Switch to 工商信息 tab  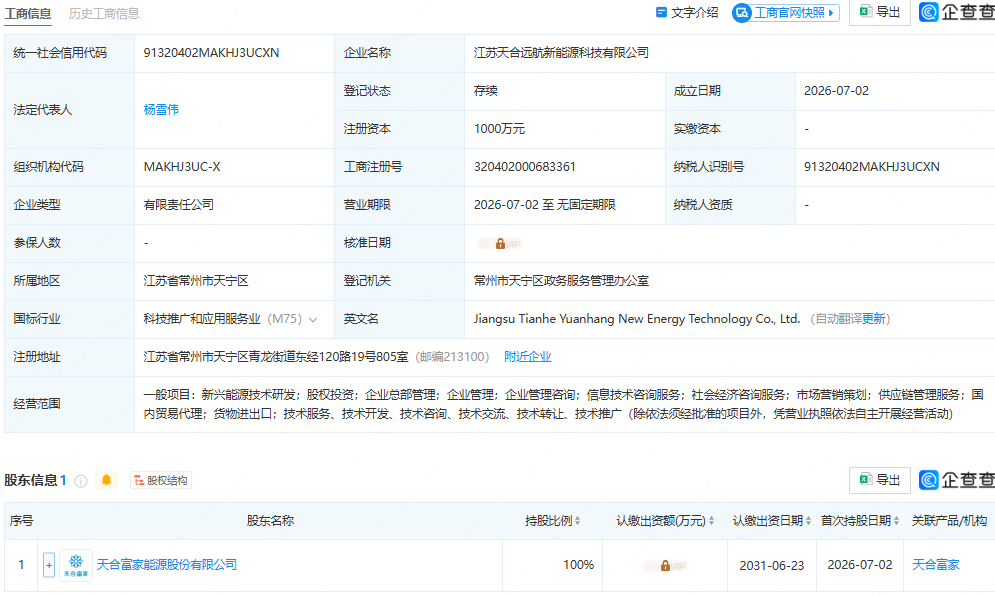[x=28, y=13]
